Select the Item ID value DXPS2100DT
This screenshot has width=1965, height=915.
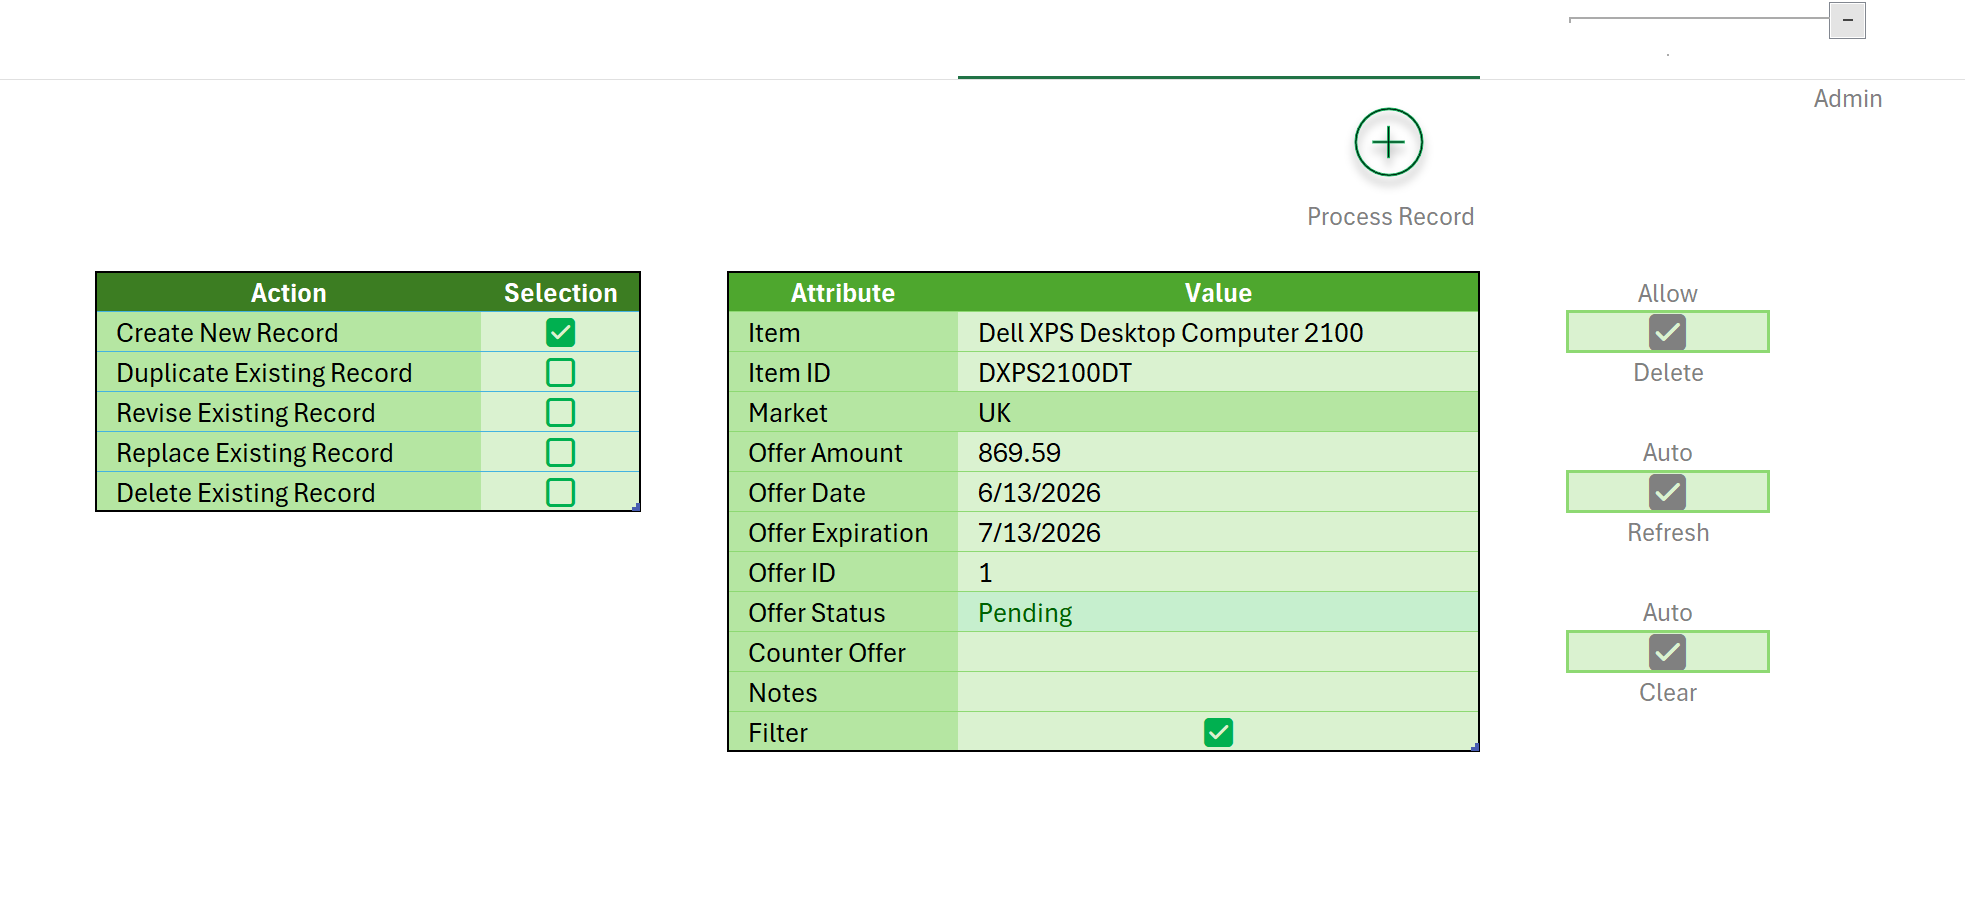click(x=1055, y=373)
